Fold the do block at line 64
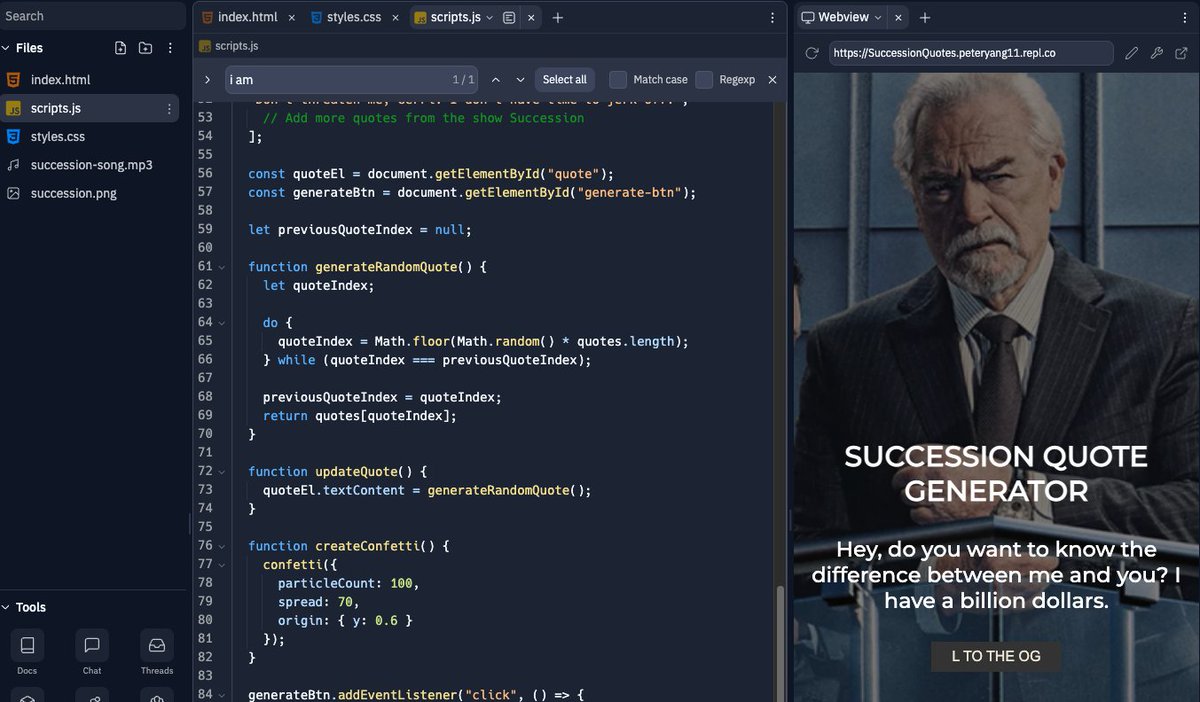This screenshot has width=1200, height=702. pos(222,322)
